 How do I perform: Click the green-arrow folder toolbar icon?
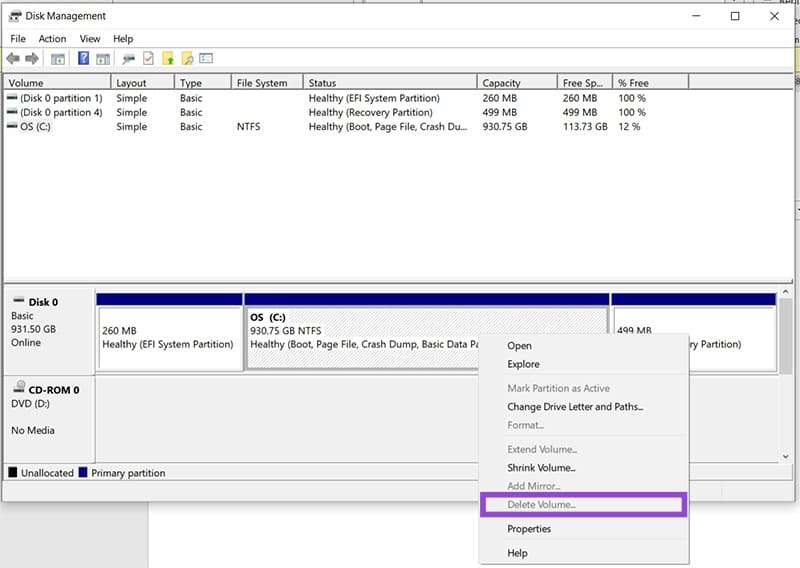pyautogui.click(x=167, y=59)
